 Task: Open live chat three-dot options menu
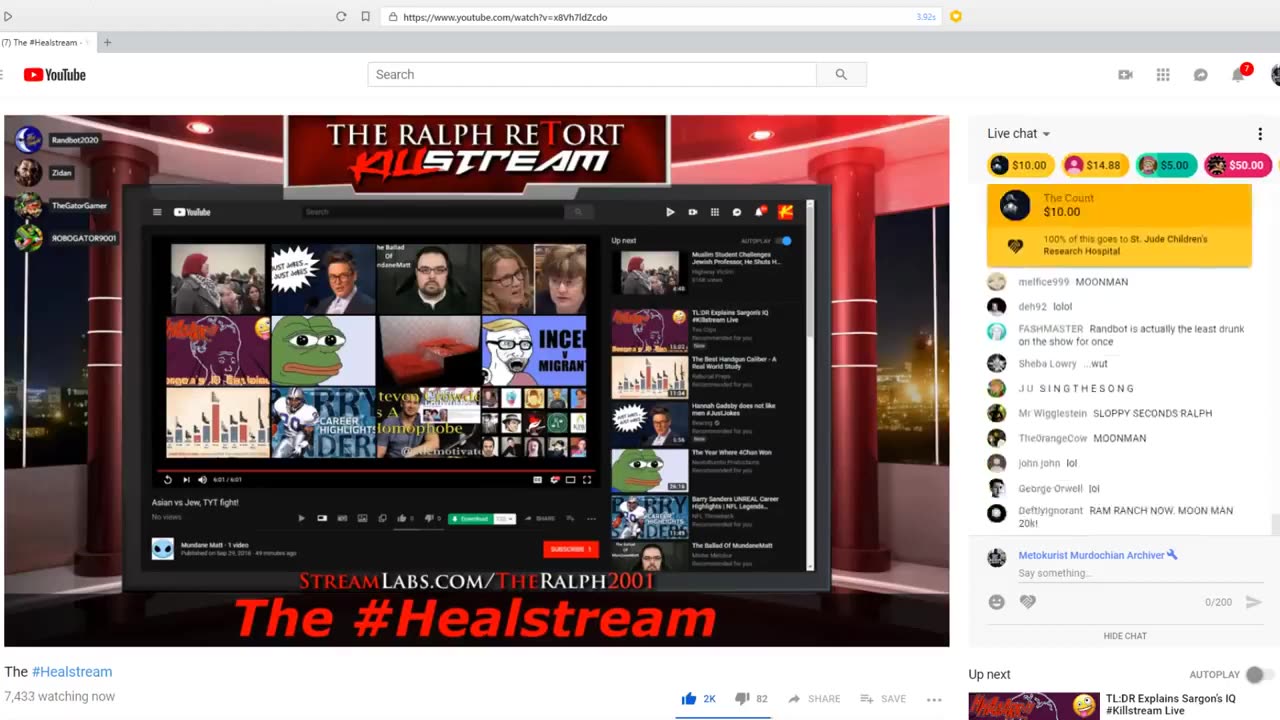coord(1260,134)
